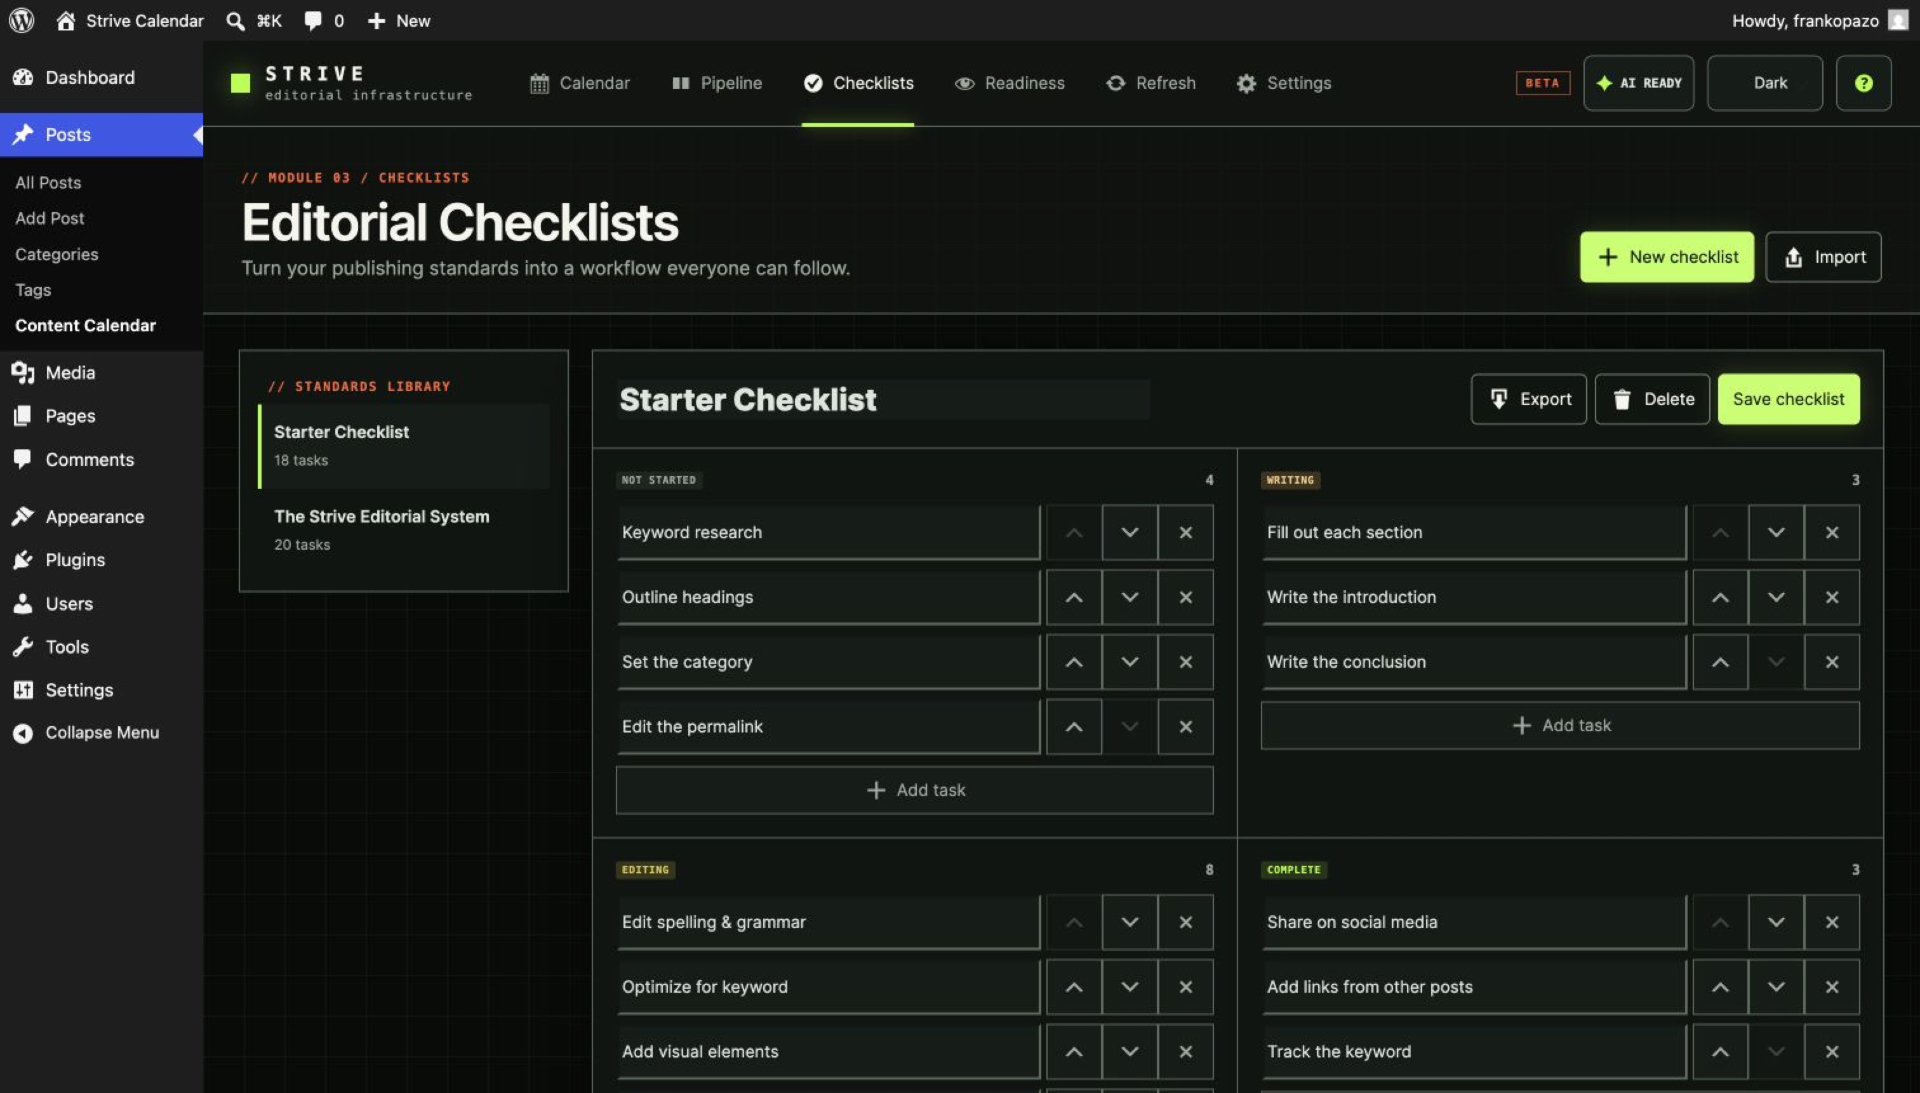Open All Posts submenu link
The height and width of the screenshot is (1093, 1920).
tap(48, 182)
